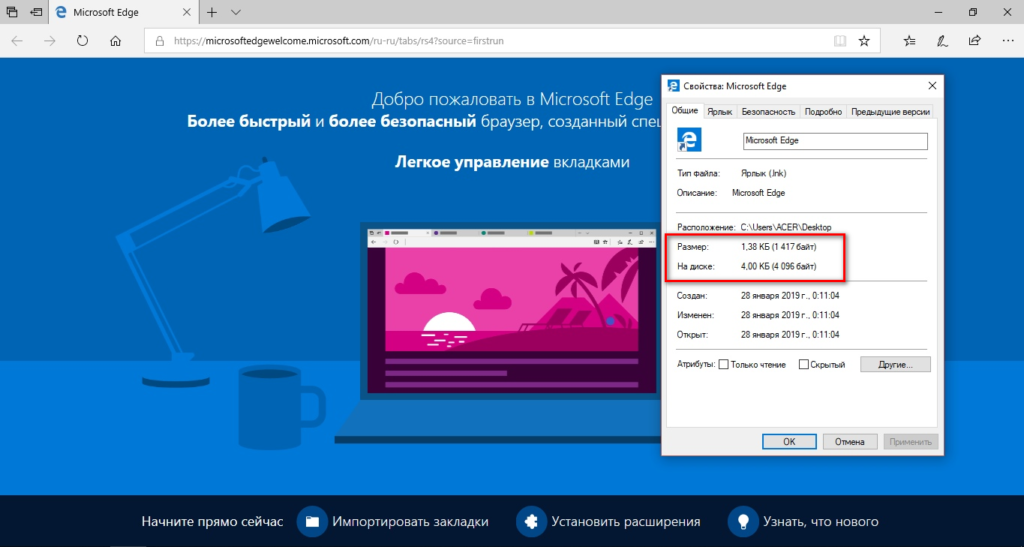The height and width of the screenshot is (547, 1024).
Task: Add page to favorites with star icon
Action: coord(864,40)
